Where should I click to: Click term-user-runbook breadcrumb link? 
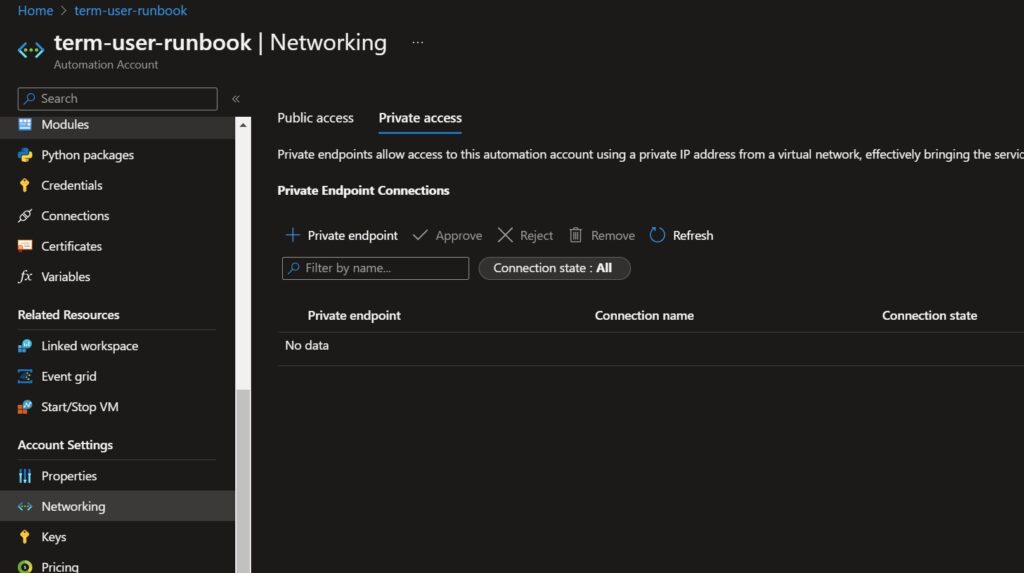[131, 10]
